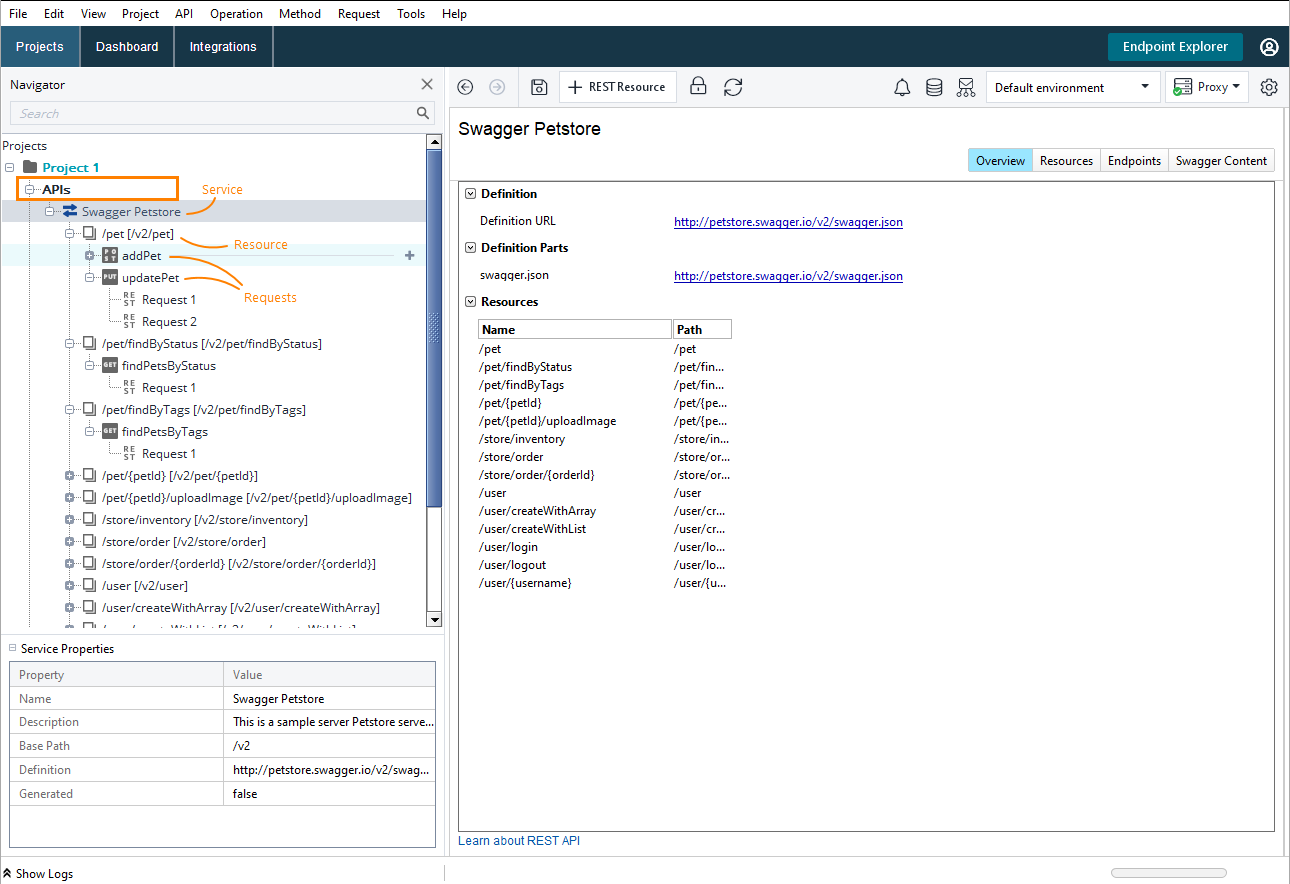Screen dimensions: 1290x884
Task: Open the user account profile icon
Action: (1269, 47)
